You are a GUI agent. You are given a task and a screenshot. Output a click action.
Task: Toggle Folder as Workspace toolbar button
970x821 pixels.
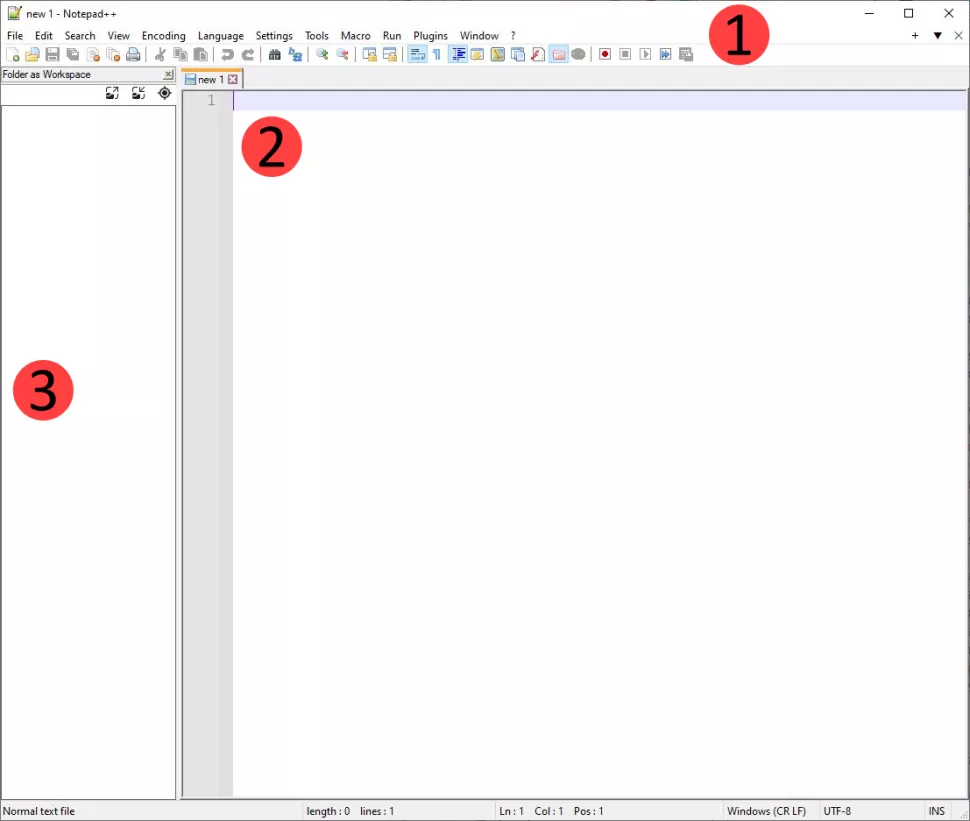[x=558, y=54]
